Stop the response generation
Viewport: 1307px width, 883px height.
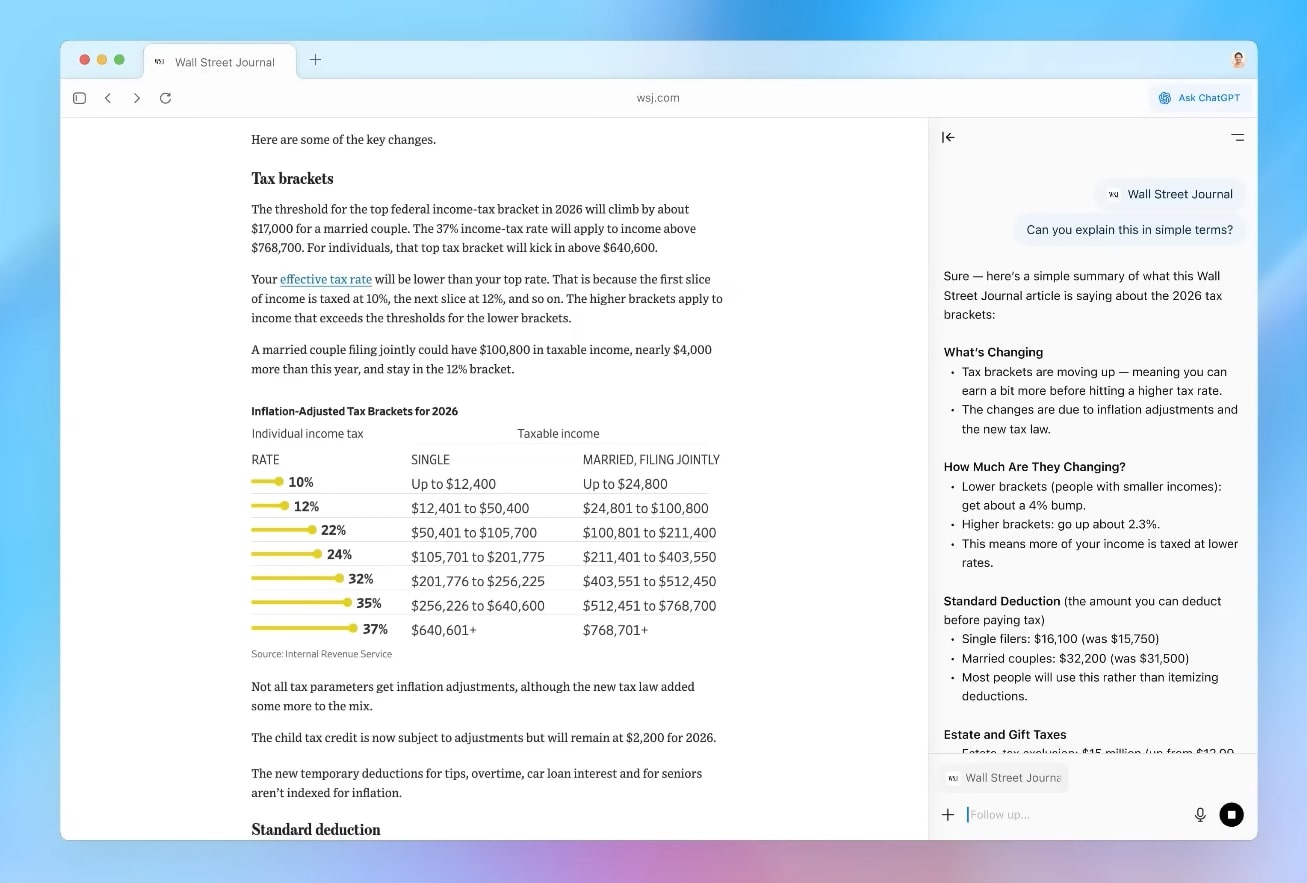click(1231, 815)
